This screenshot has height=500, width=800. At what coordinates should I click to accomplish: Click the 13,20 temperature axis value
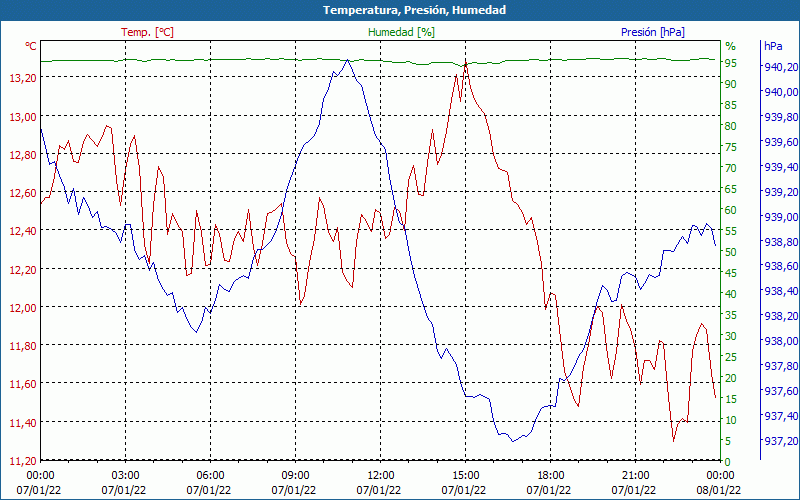(23, 78)
